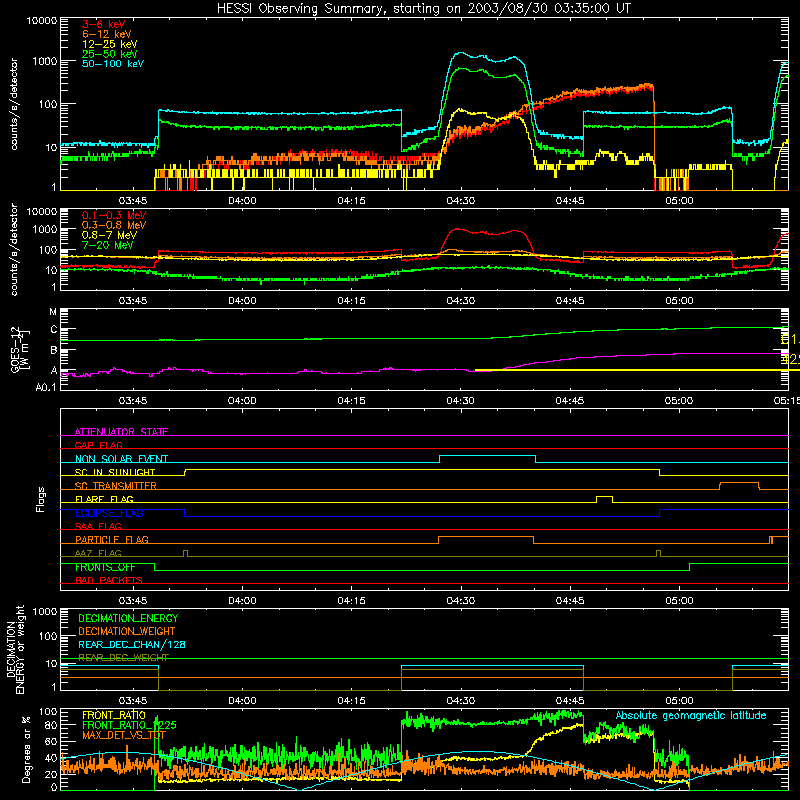Click the 10000 tick label of keV panel

coord(42,20)
